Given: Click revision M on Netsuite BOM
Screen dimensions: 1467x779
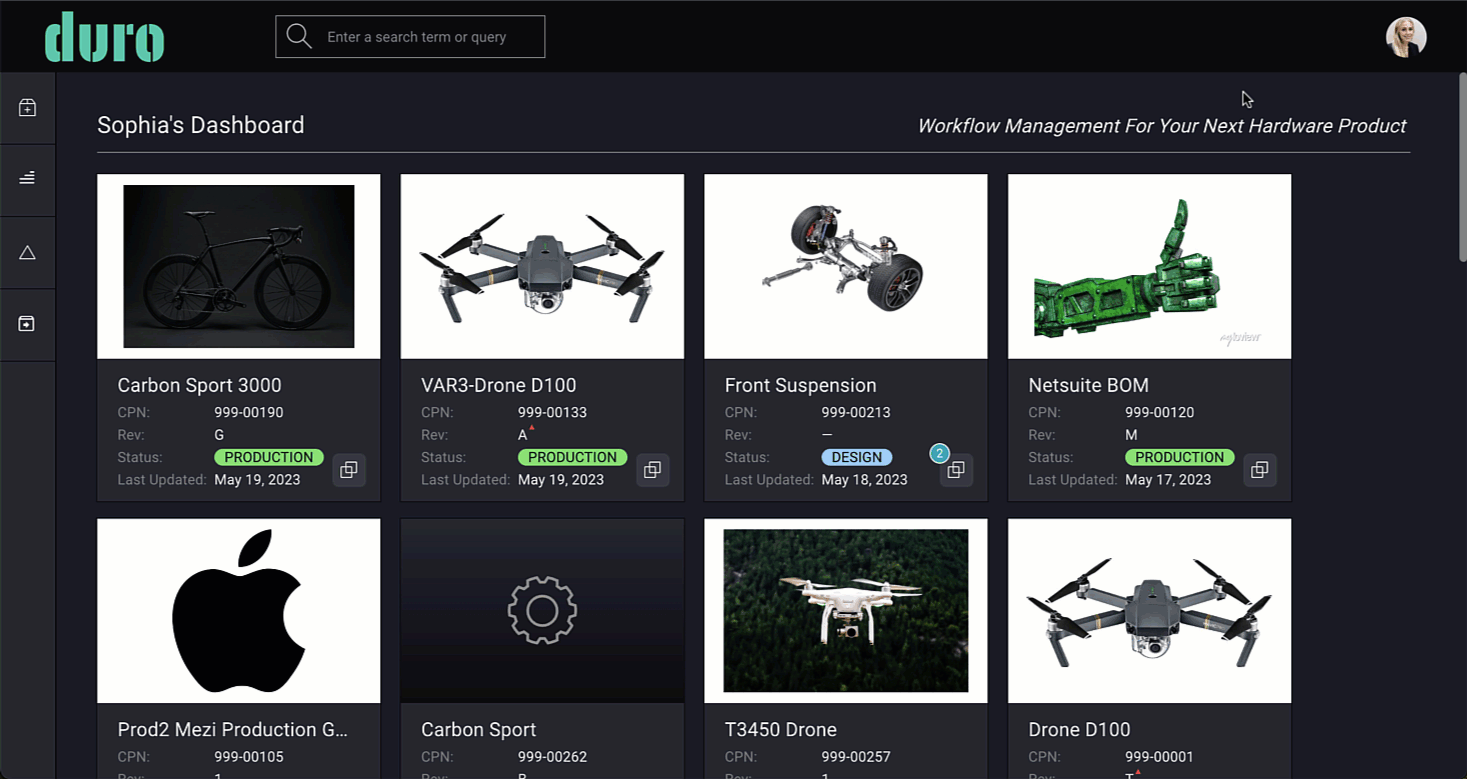Looking at the screenshot, I should 1131,435.
